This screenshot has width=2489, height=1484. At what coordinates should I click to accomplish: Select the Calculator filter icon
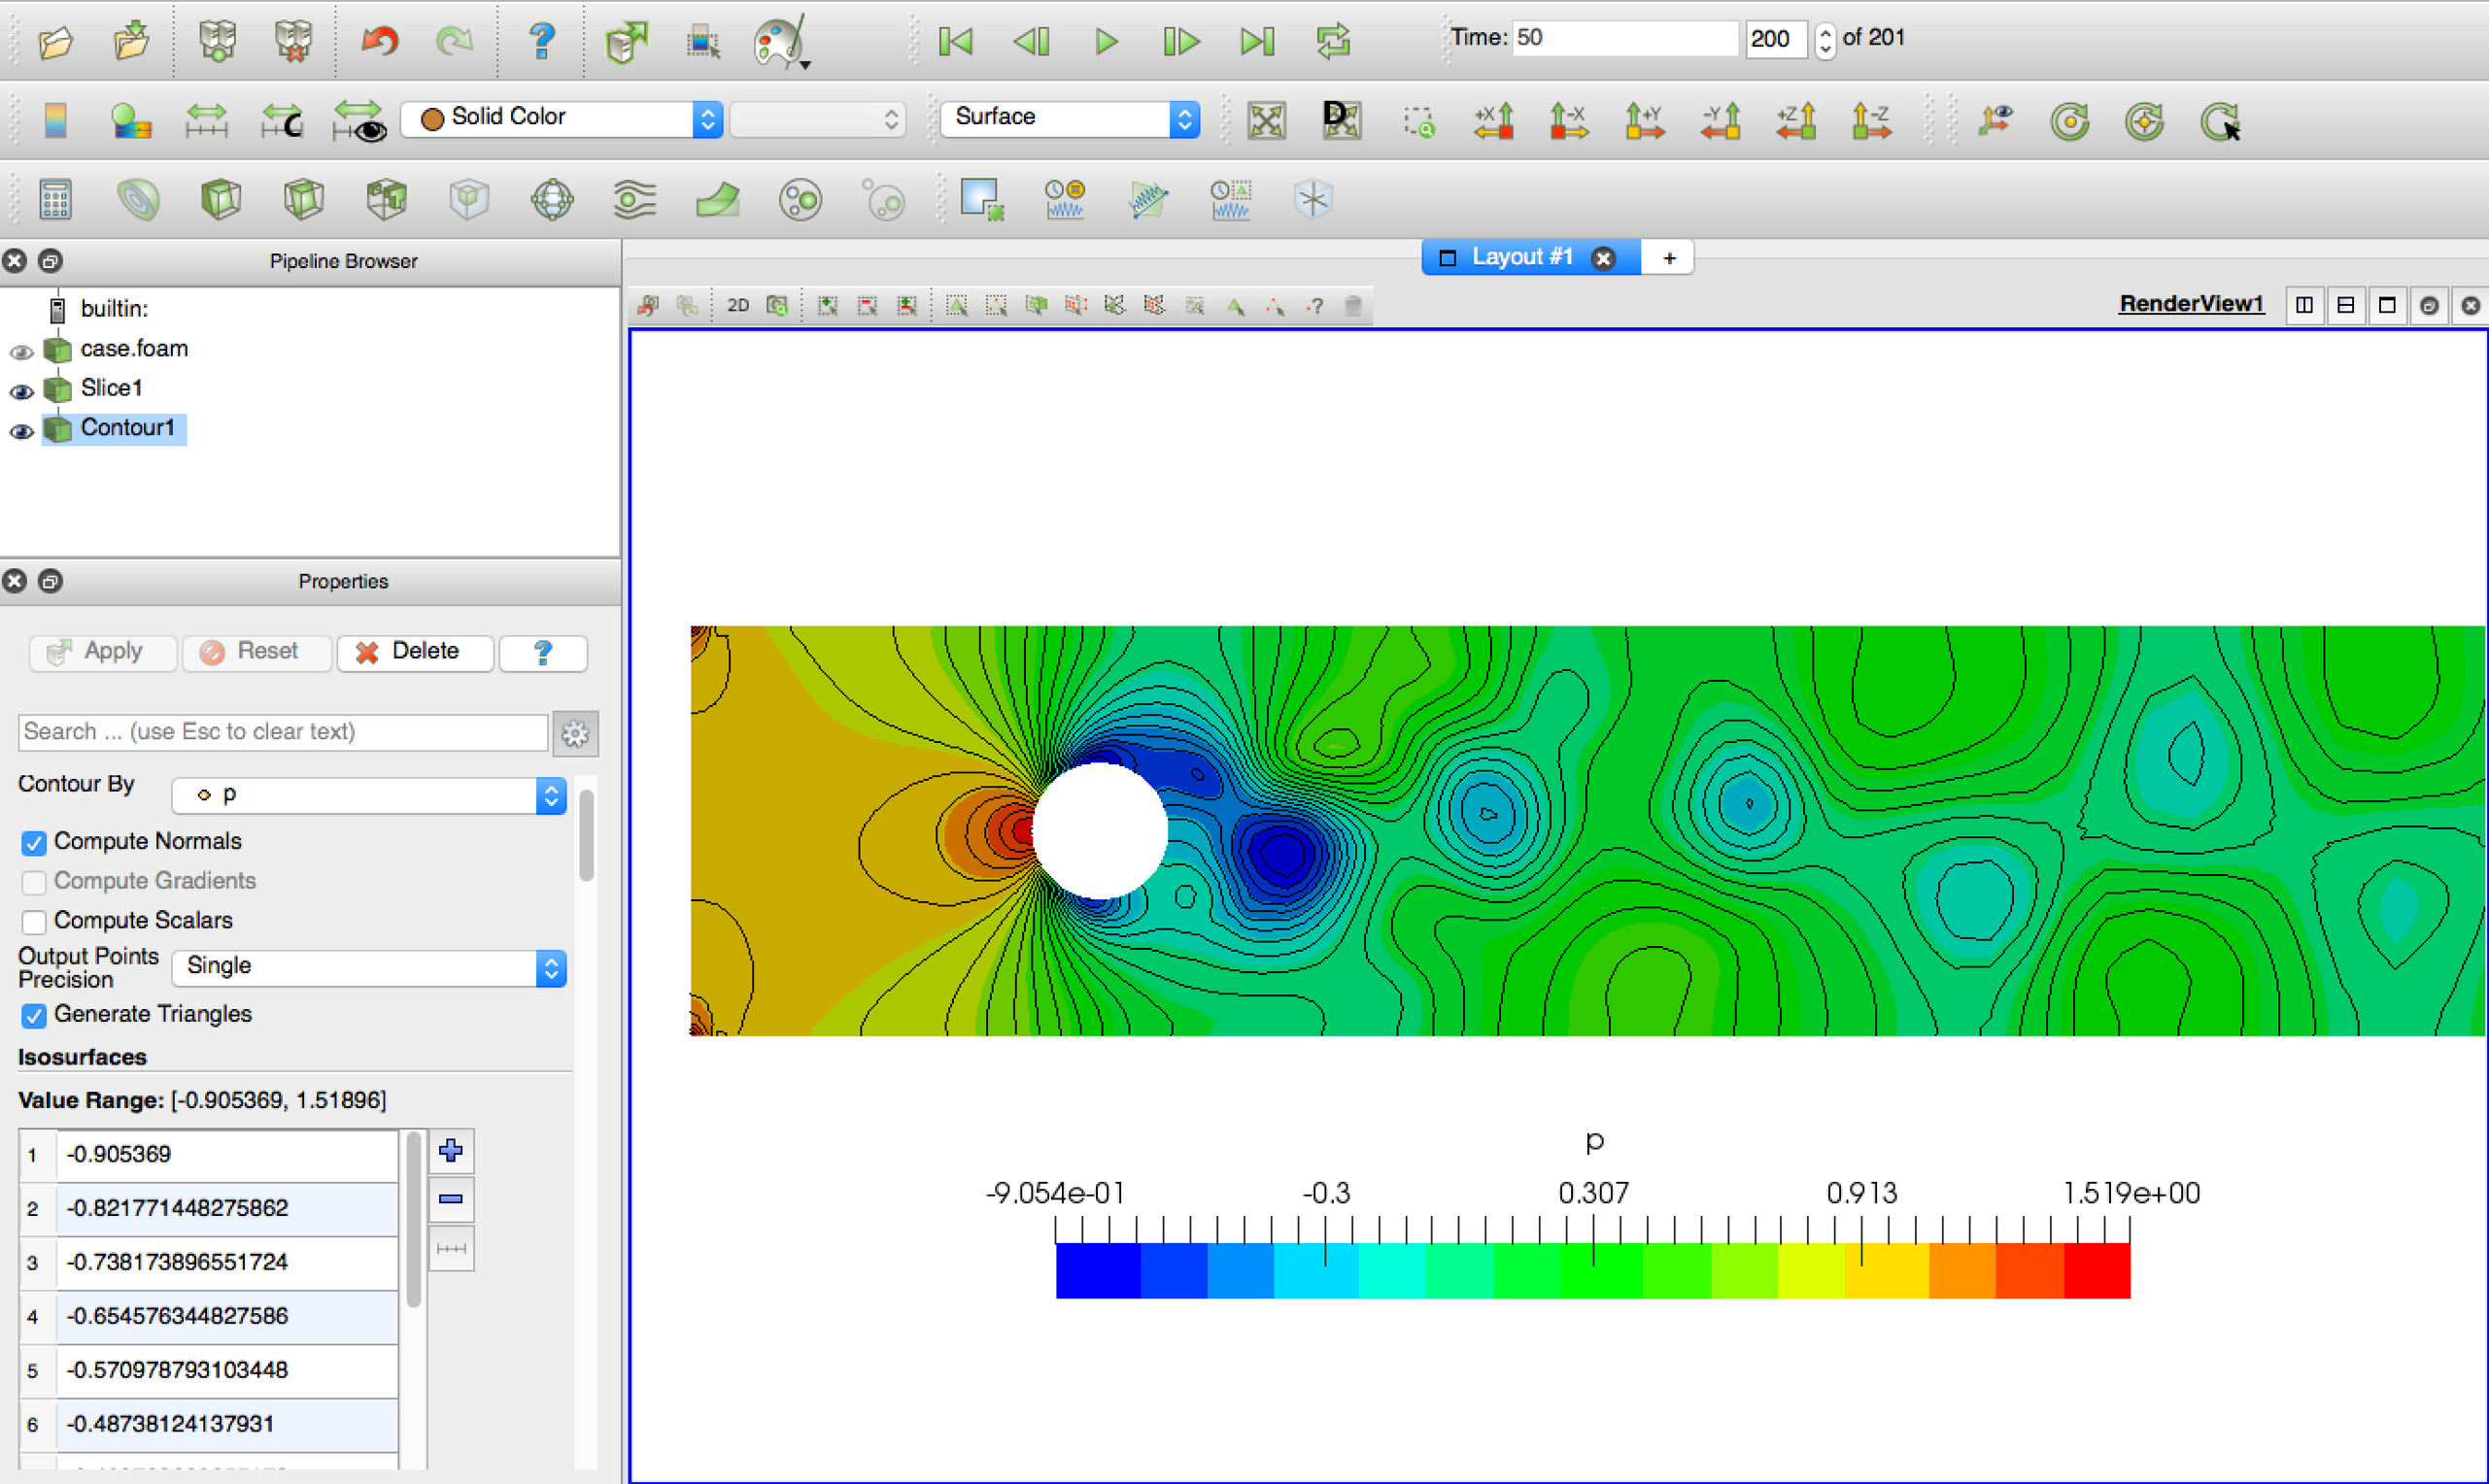[x=55, y=199]
